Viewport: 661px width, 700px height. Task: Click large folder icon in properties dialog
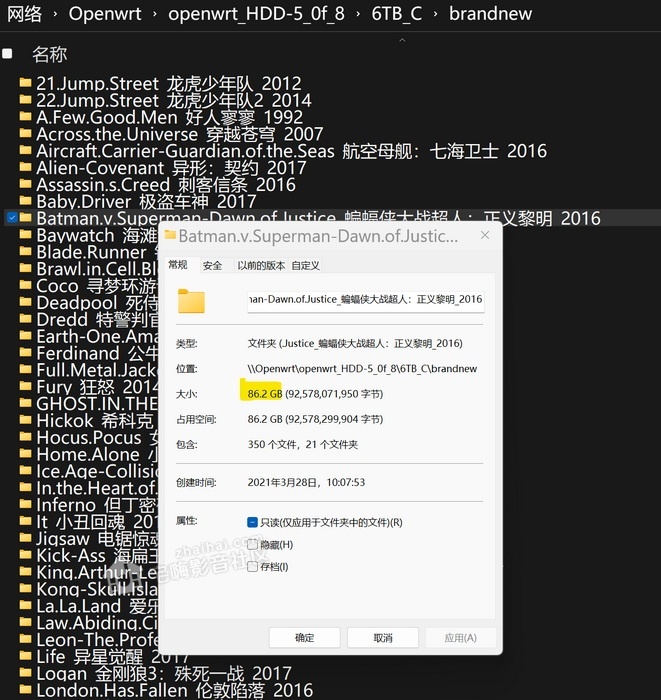(191, 301)
